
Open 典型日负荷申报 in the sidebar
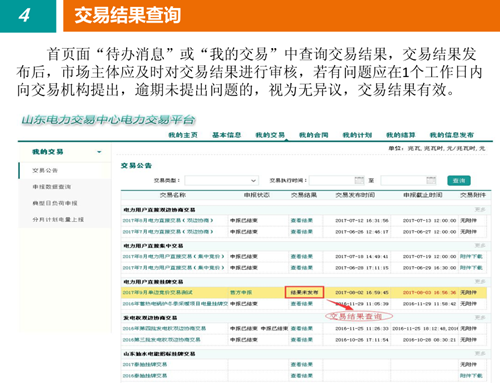coord(55,203)
